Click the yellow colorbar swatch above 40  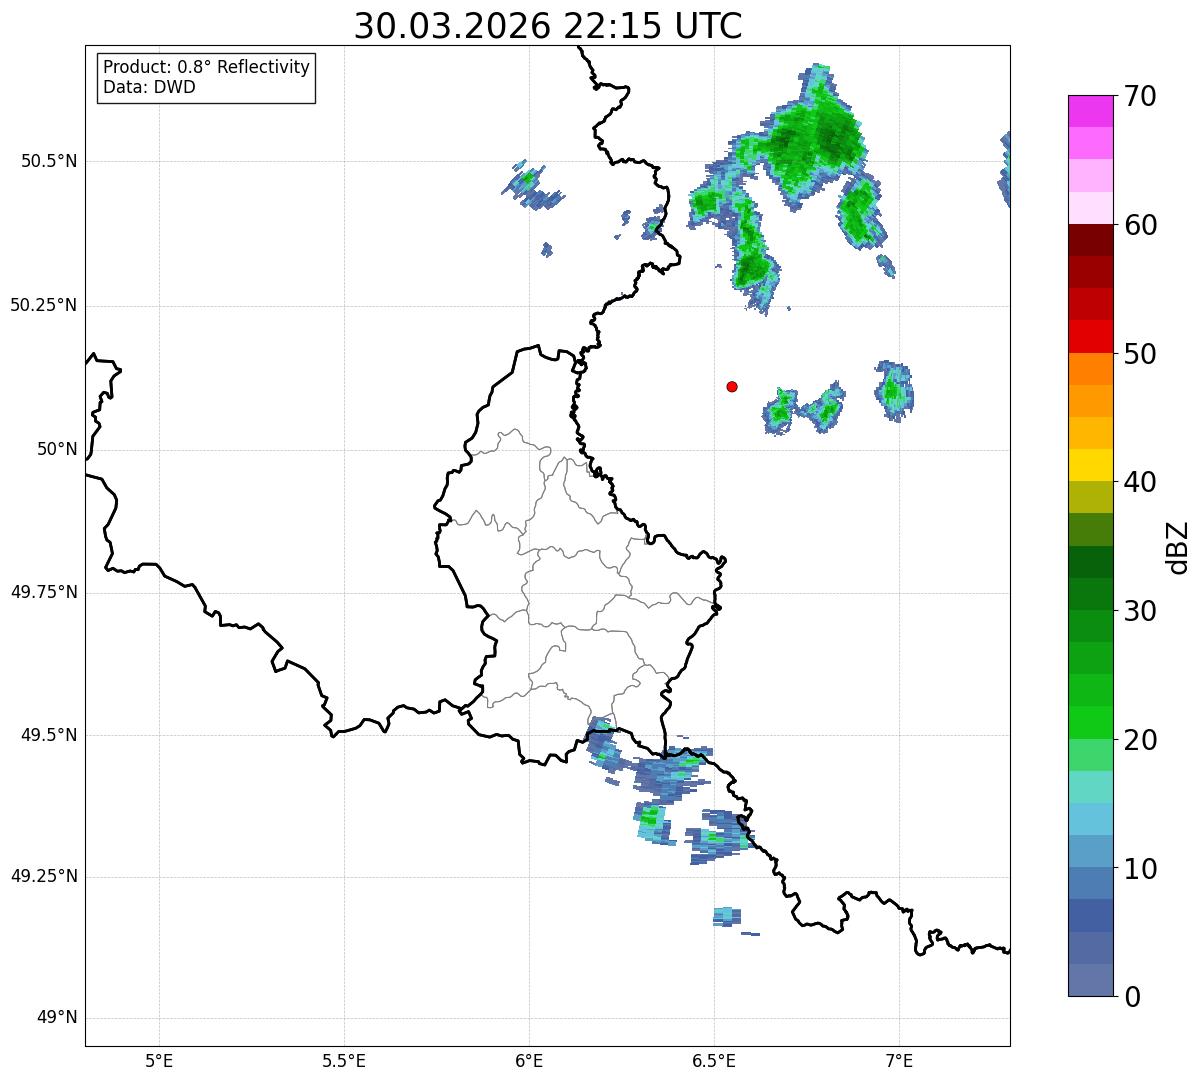click(1091, 465)
